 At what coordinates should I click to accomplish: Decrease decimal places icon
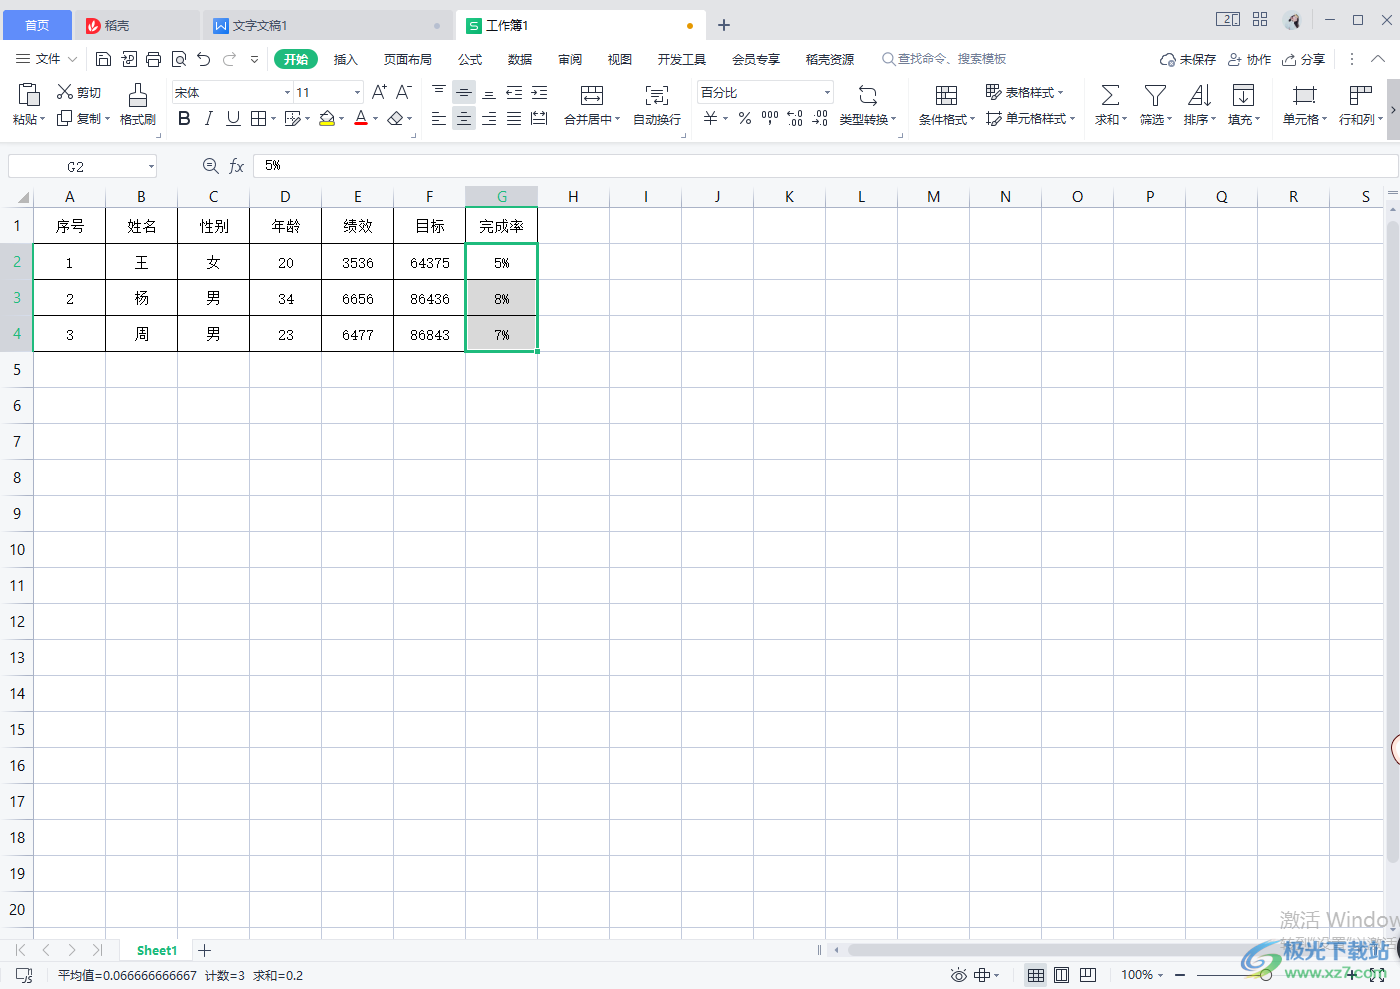click(x=820, y=119)
